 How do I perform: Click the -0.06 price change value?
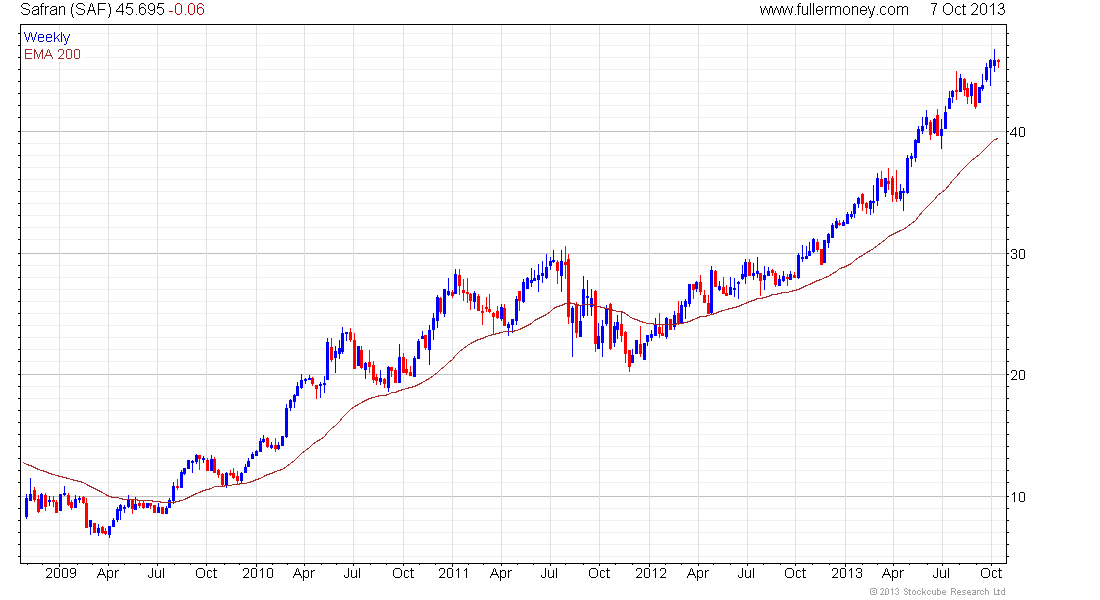(187, 10)
